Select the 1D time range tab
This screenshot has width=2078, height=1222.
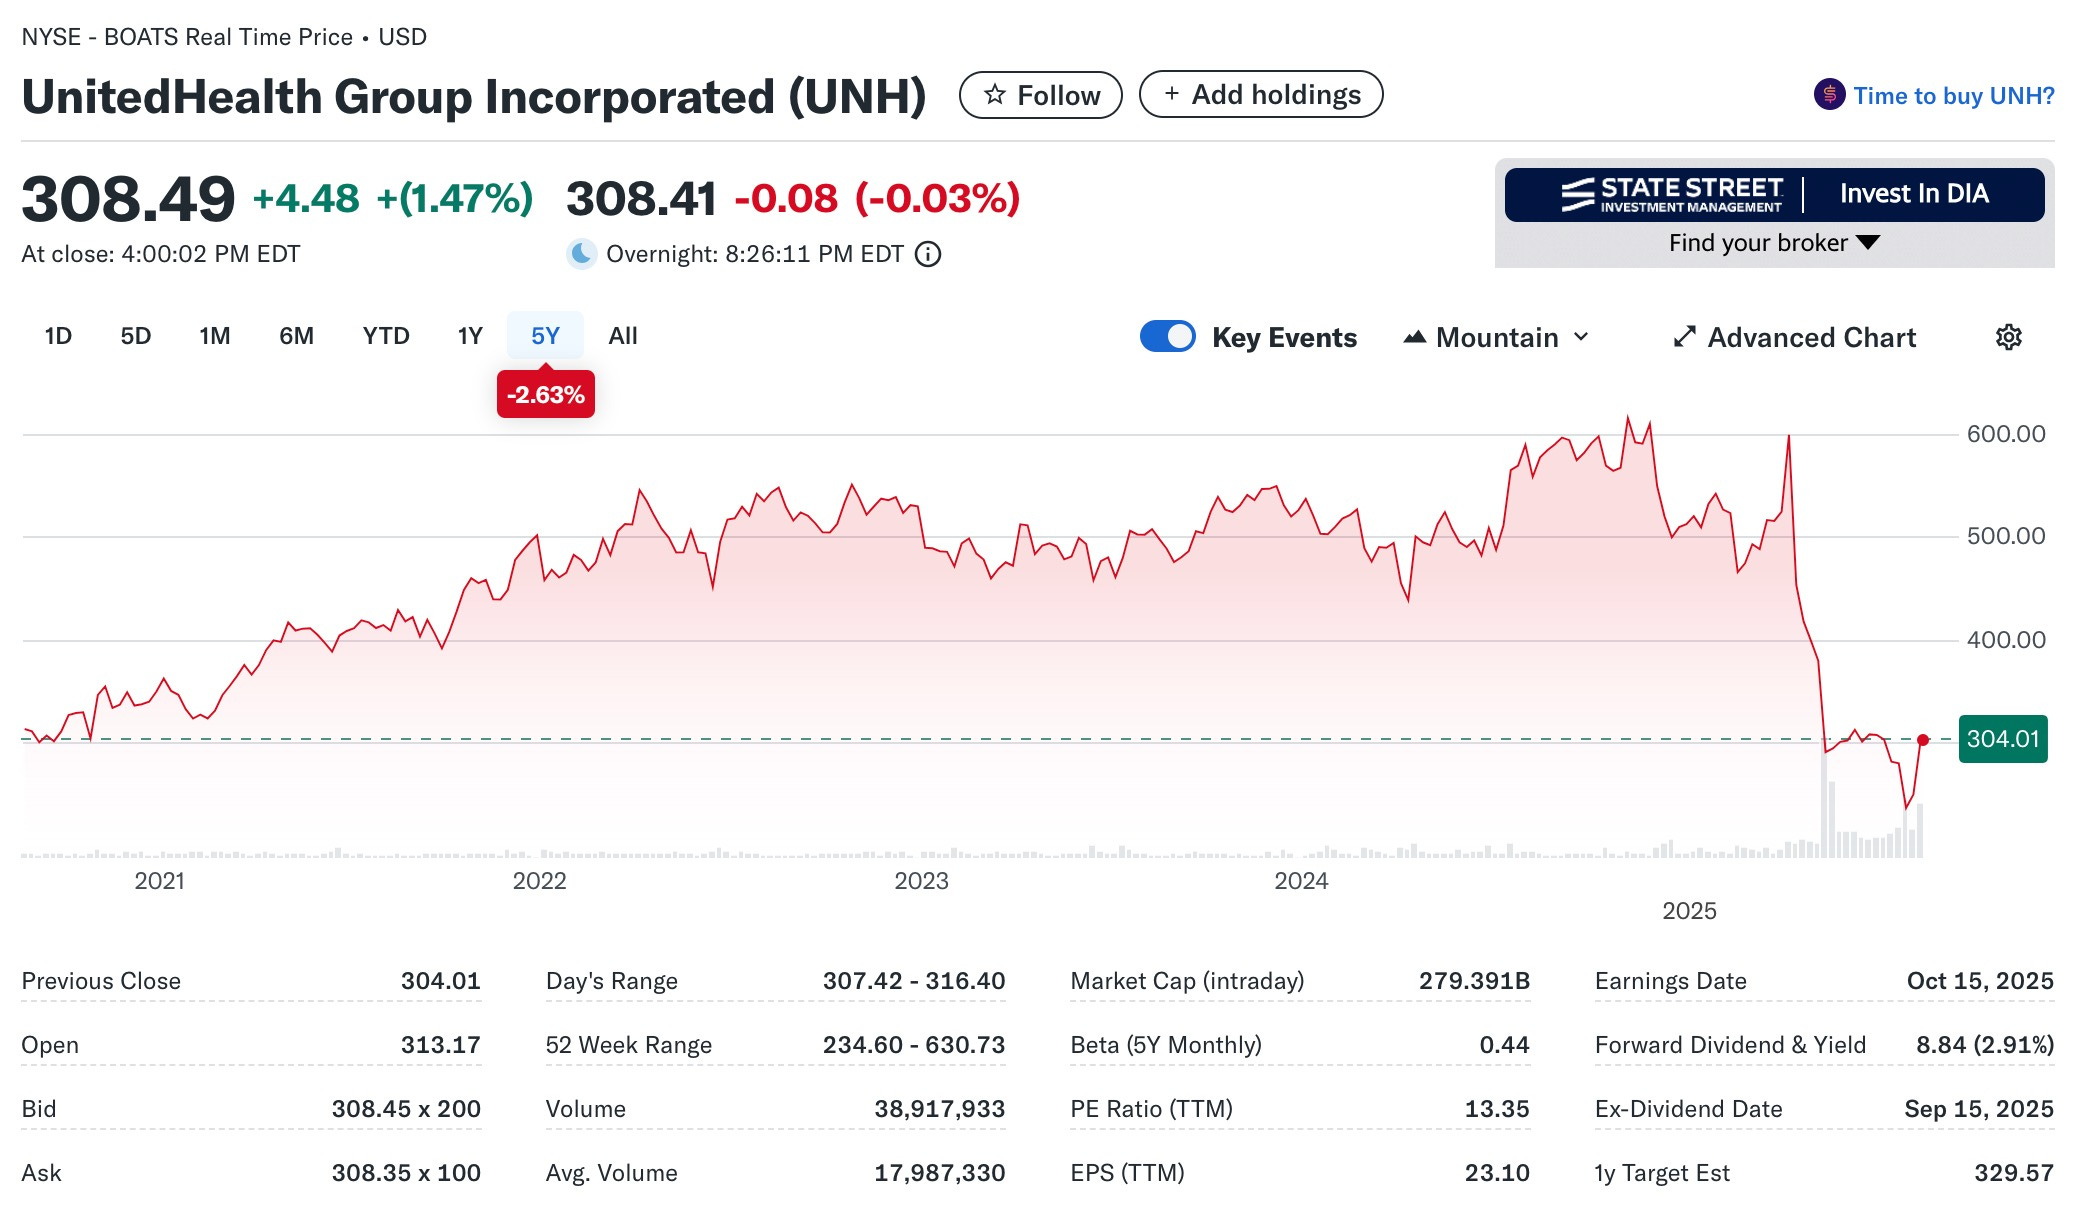[58, 336]
